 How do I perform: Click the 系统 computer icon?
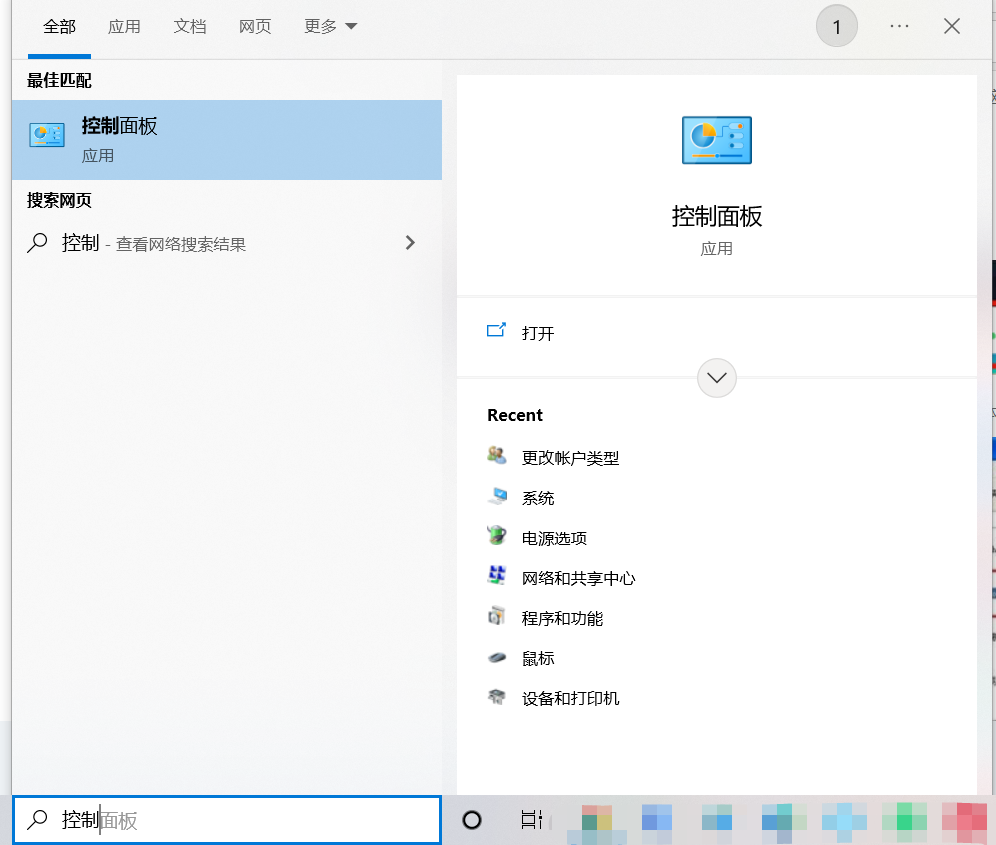click(x=497, y=497)
